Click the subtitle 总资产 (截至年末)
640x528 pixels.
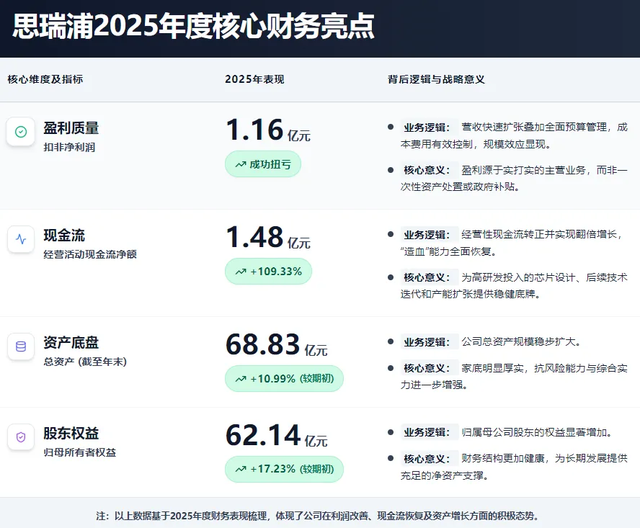(85, 362)
